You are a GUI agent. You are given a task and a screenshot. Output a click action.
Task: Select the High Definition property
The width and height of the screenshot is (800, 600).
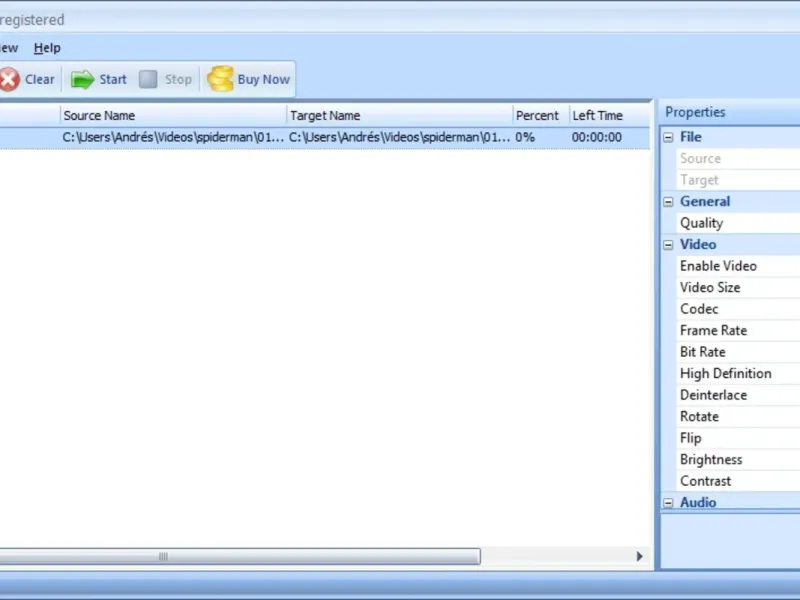click(739, 373)
